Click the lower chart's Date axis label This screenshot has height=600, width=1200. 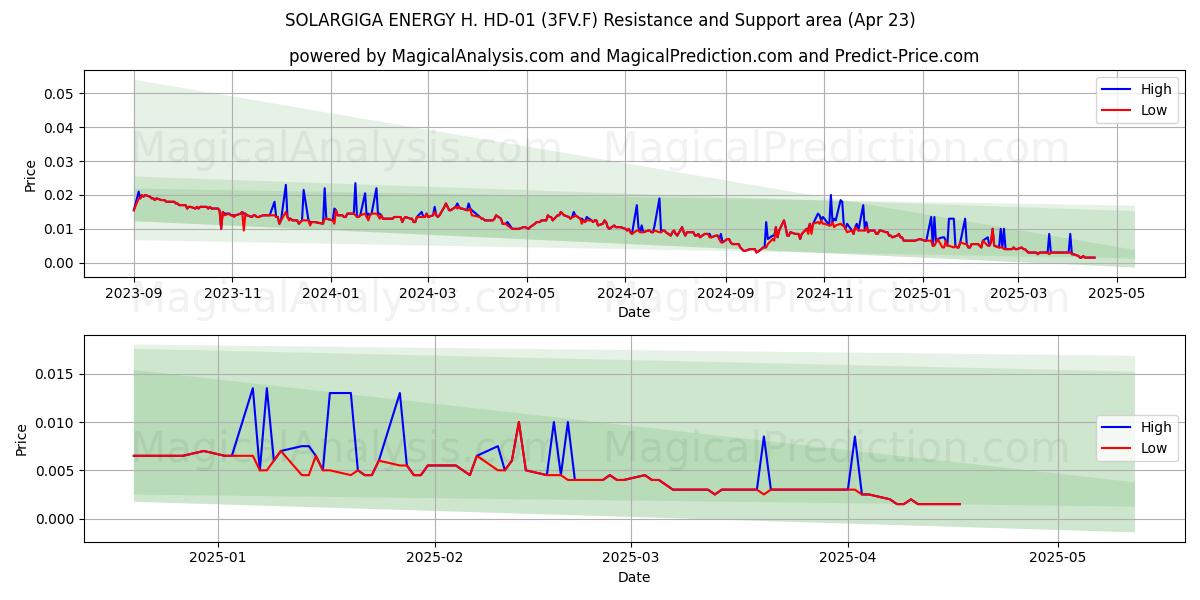click(x=634, y=577)
